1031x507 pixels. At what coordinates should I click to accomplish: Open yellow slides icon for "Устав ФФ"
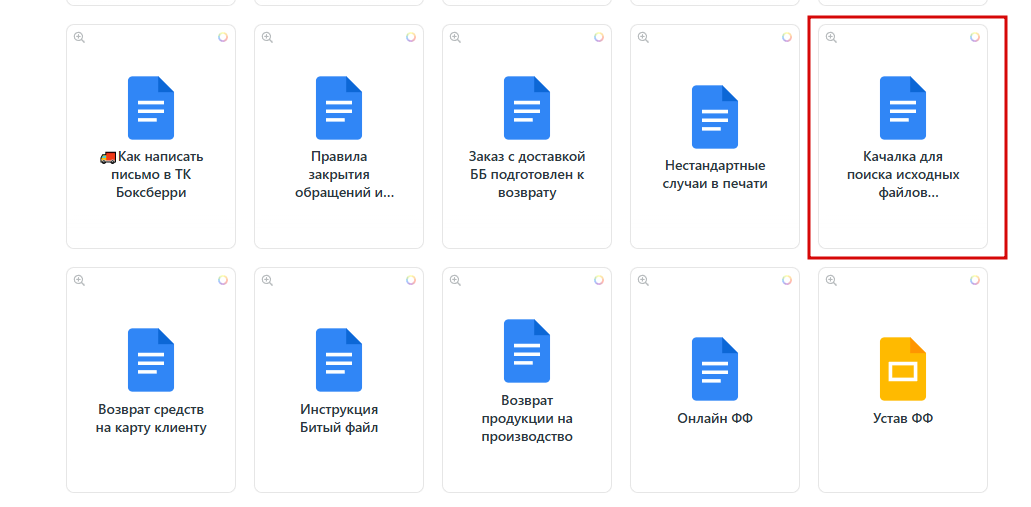click(903, 369)
